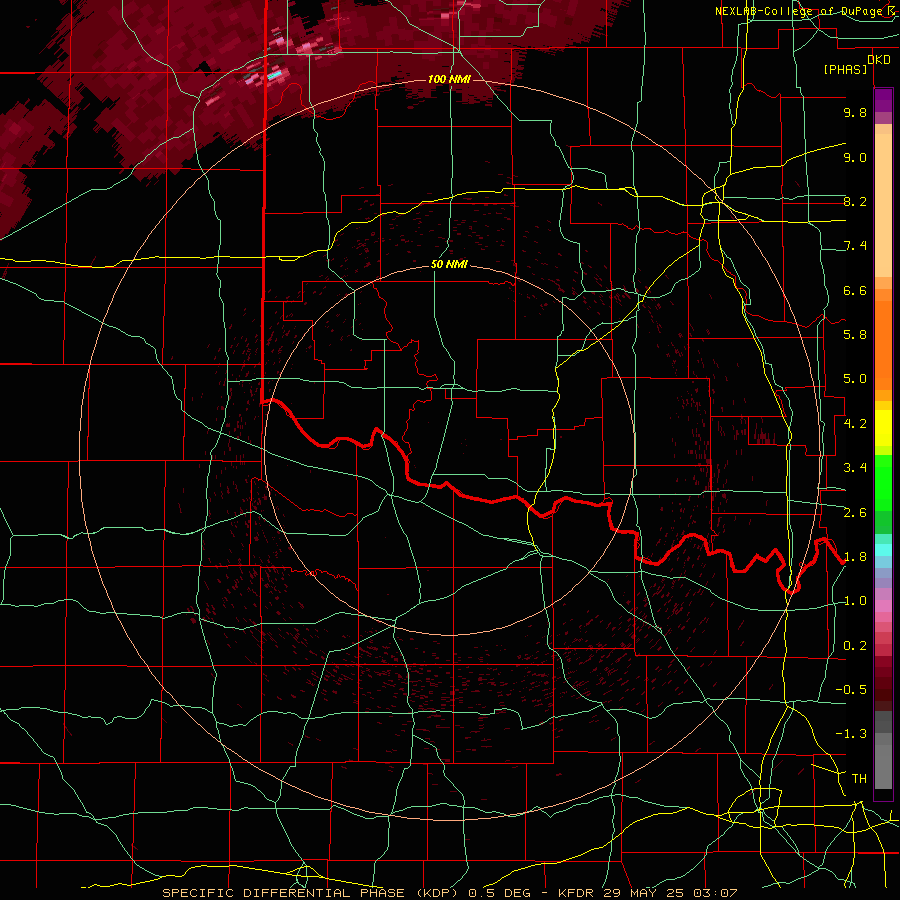Select the 9.8 value on the color scale

point(855,112)
